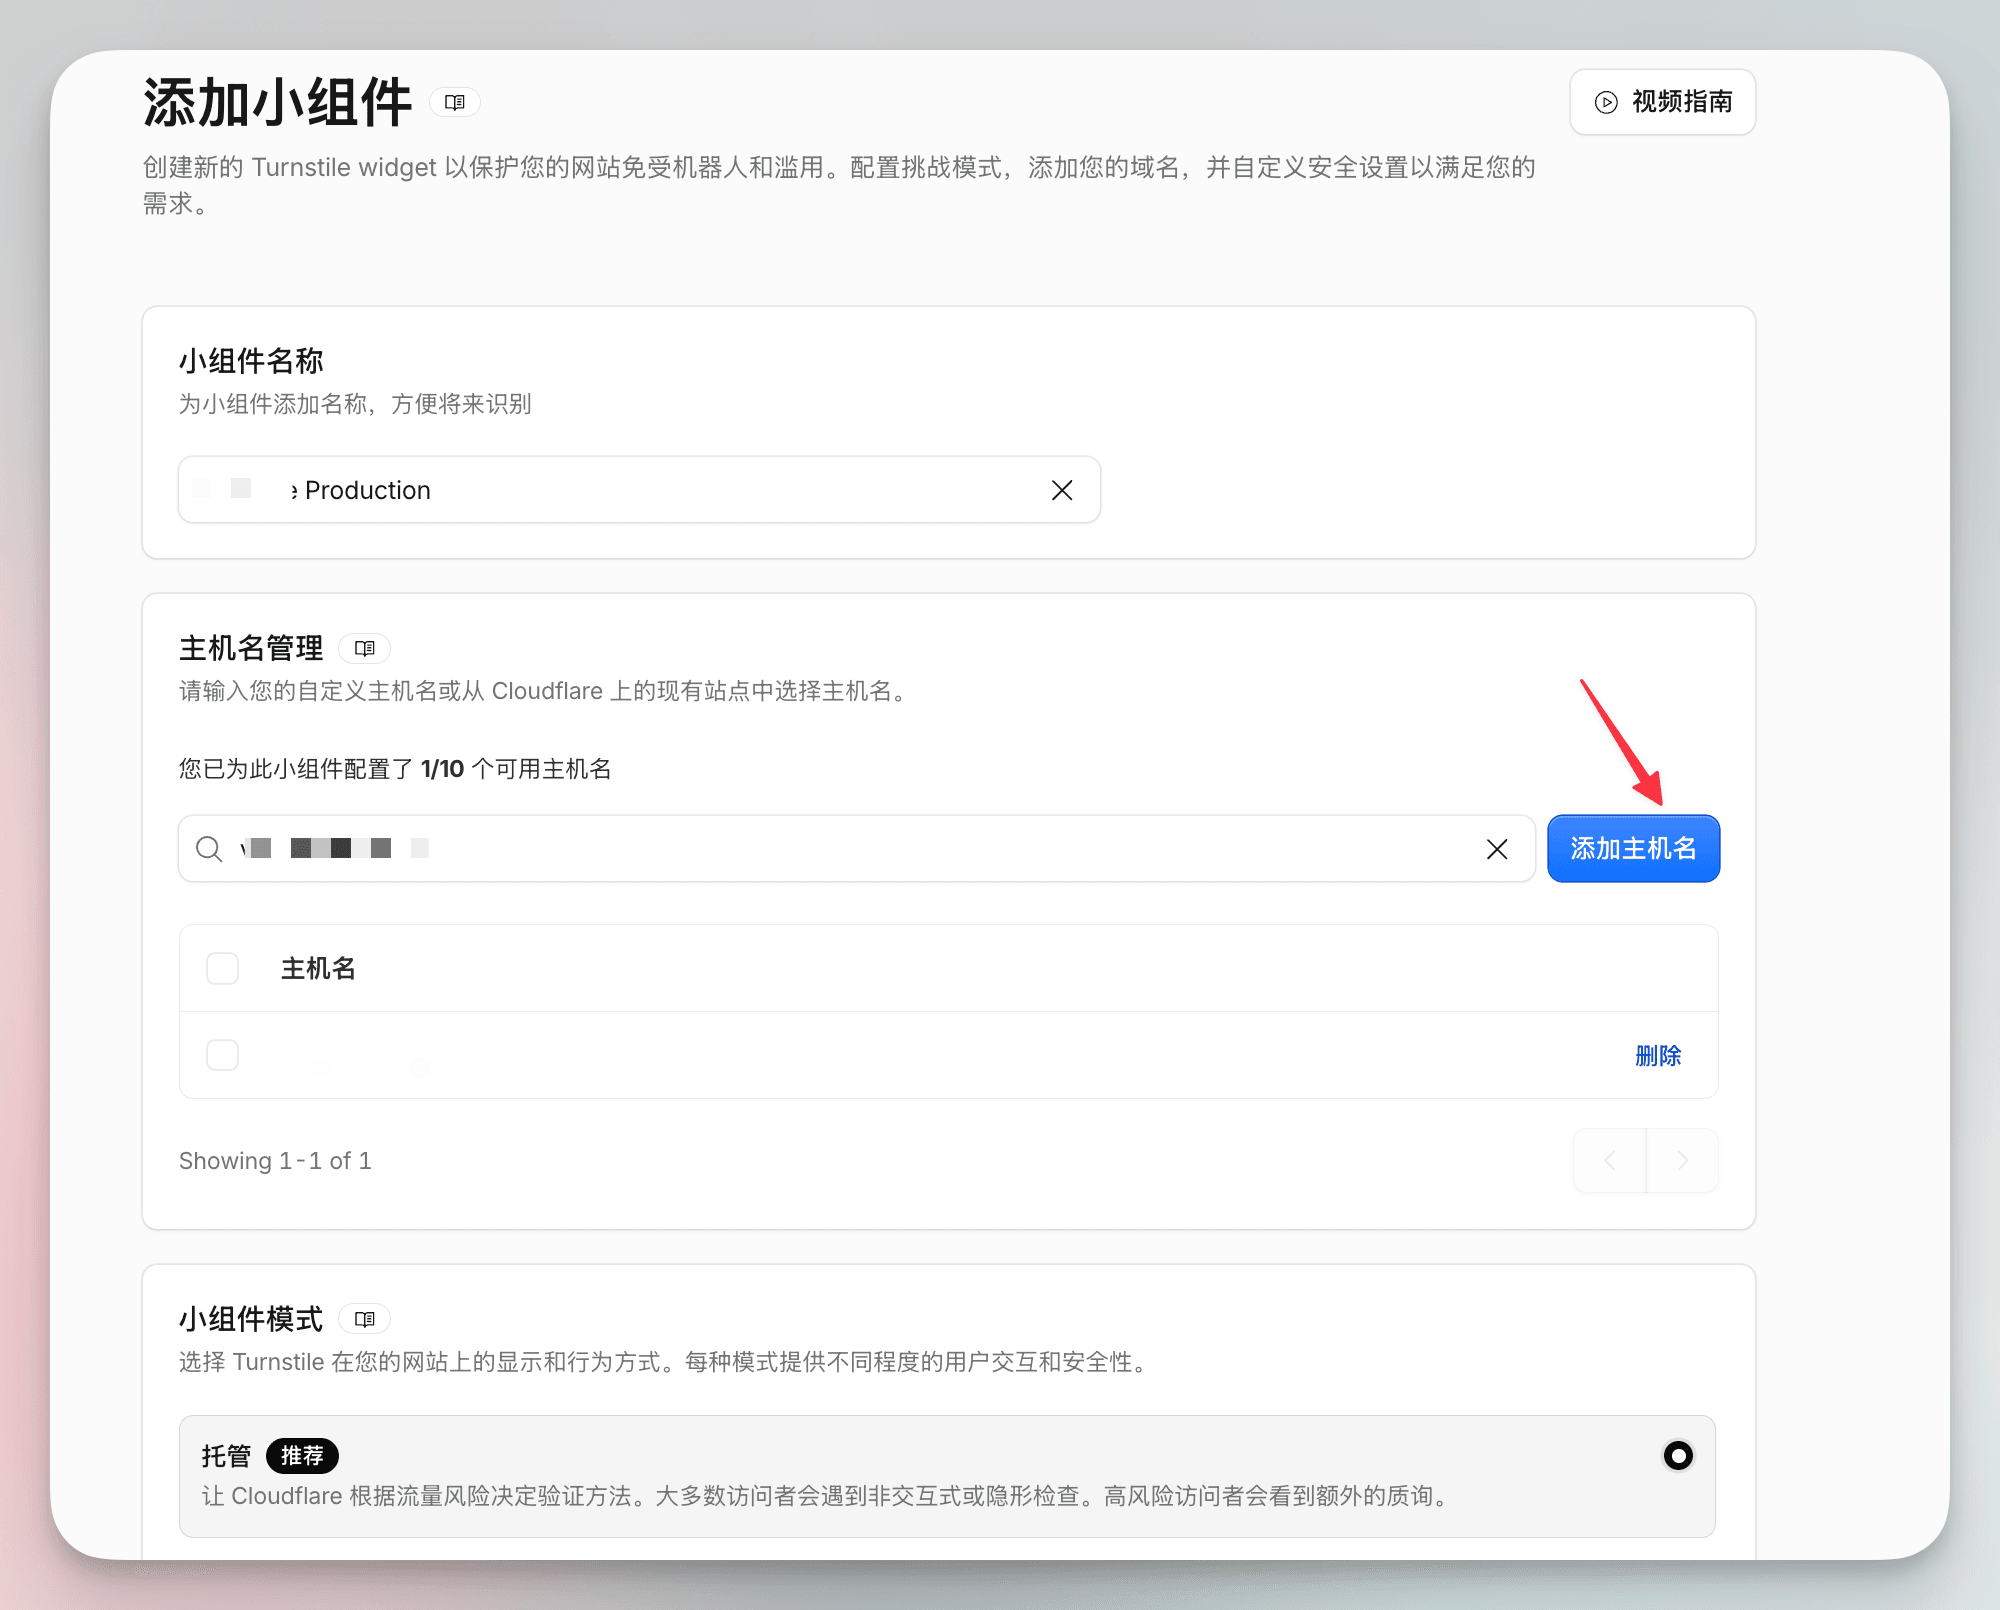2000x1610 pixels.
Task: Click the 主机名 column header text
Action: click(318, 969)
